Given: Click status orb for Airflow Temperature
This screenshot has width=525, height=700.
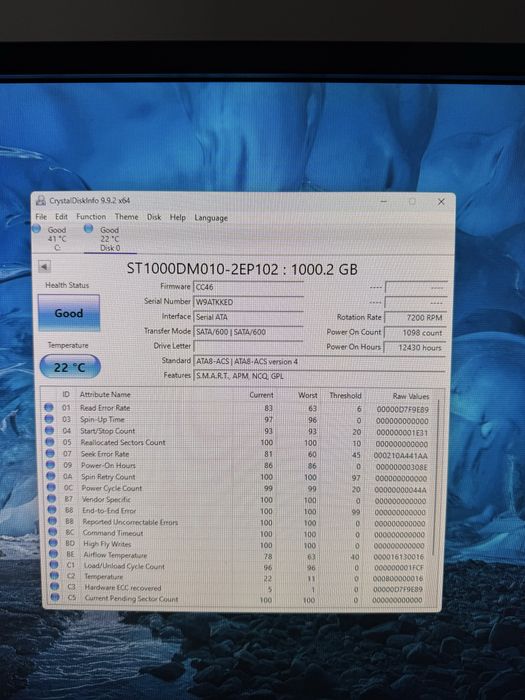Looking at the screenshot, I should (x=54, y=554).
